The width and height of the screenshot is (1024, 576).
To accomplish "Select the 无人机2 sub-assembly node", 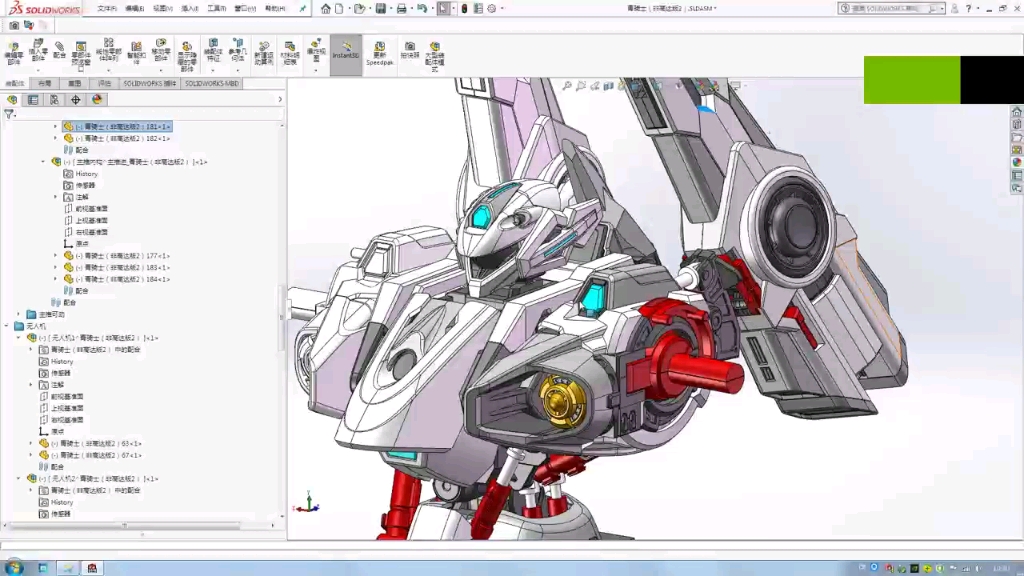I will pos(98,479).
